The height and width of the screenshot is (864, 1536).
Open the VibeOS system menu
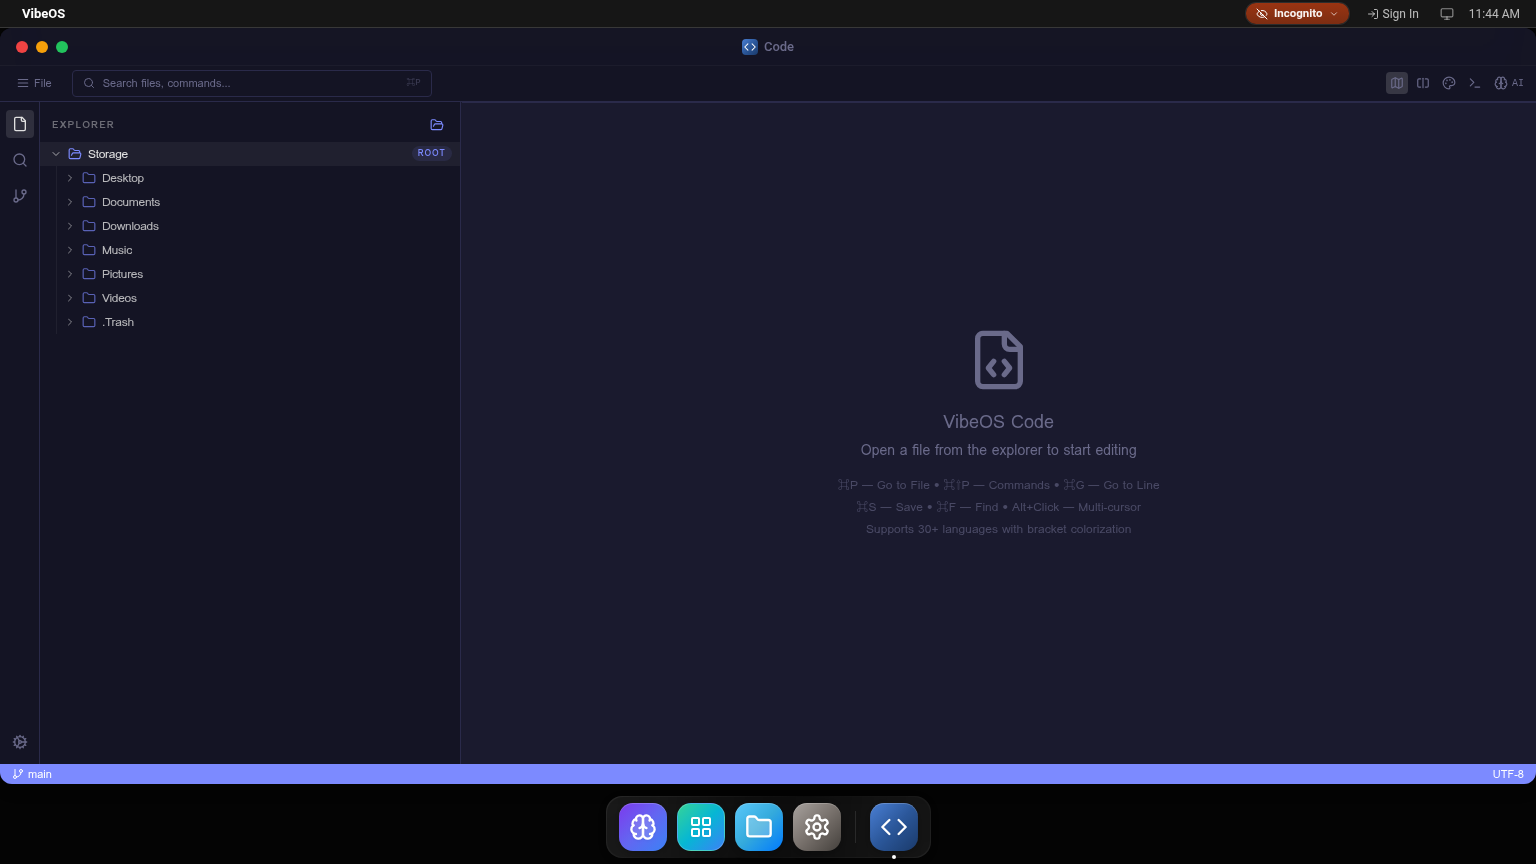pos(44,14)
